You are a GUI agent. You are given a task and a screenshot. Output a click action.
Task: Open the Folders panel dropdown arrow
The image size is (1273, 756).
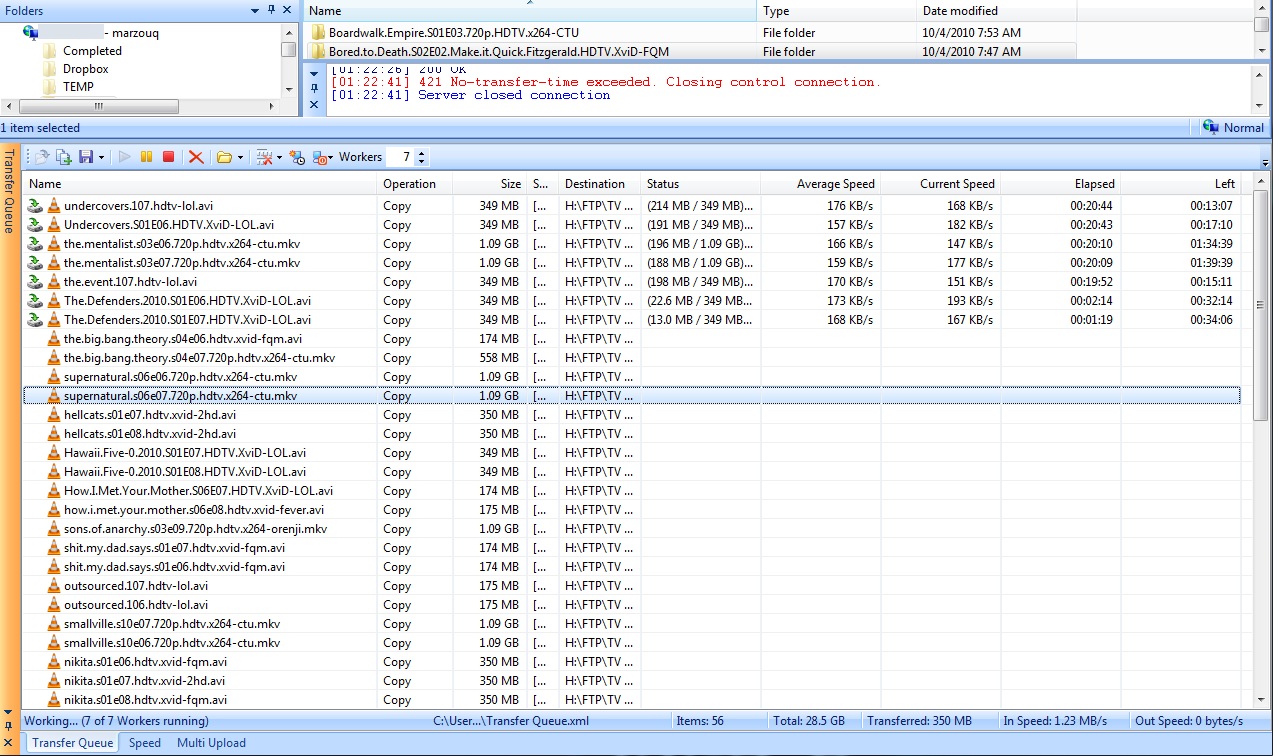coord(255,10)
